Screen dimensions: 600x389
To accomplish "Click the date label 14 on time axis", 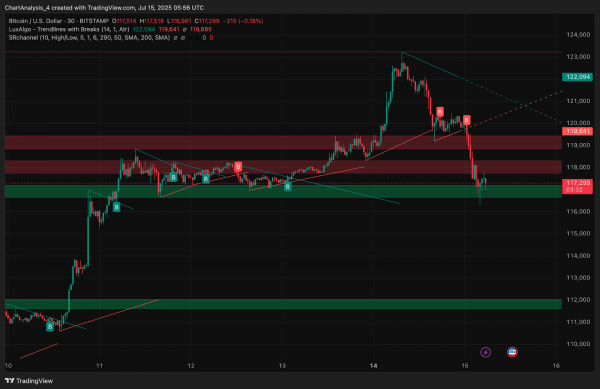I will coord(373,366).
